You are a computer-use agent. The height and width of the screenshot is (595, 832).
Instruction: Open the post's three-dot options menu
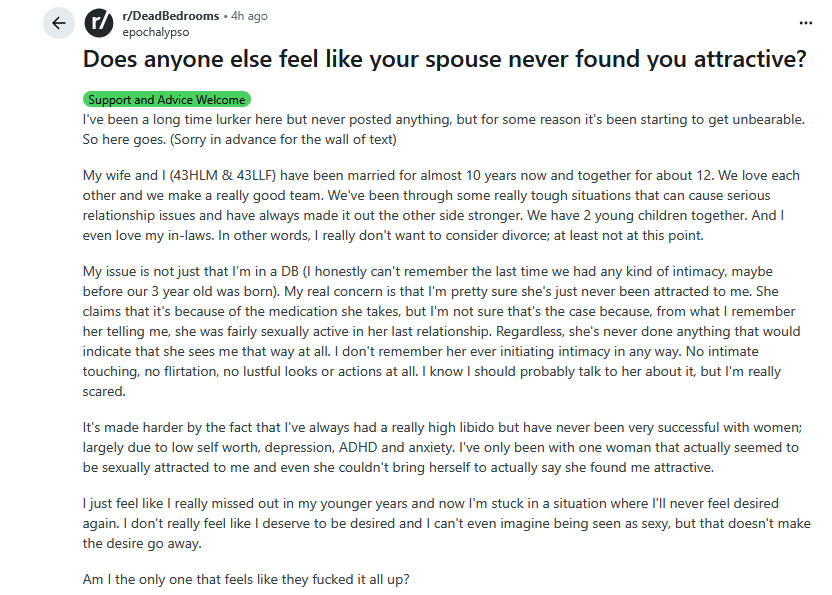tap(806, 23)
